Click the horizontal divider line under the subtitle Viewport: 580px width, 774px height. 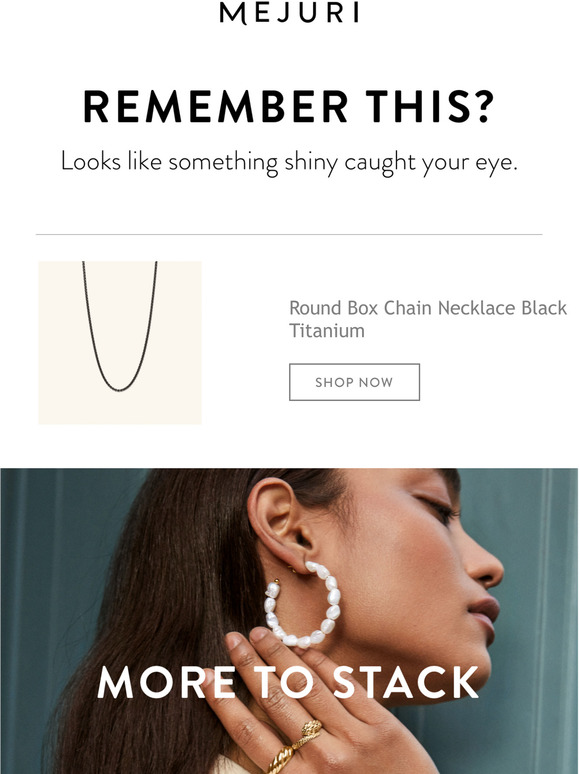(x=289, y=234)
